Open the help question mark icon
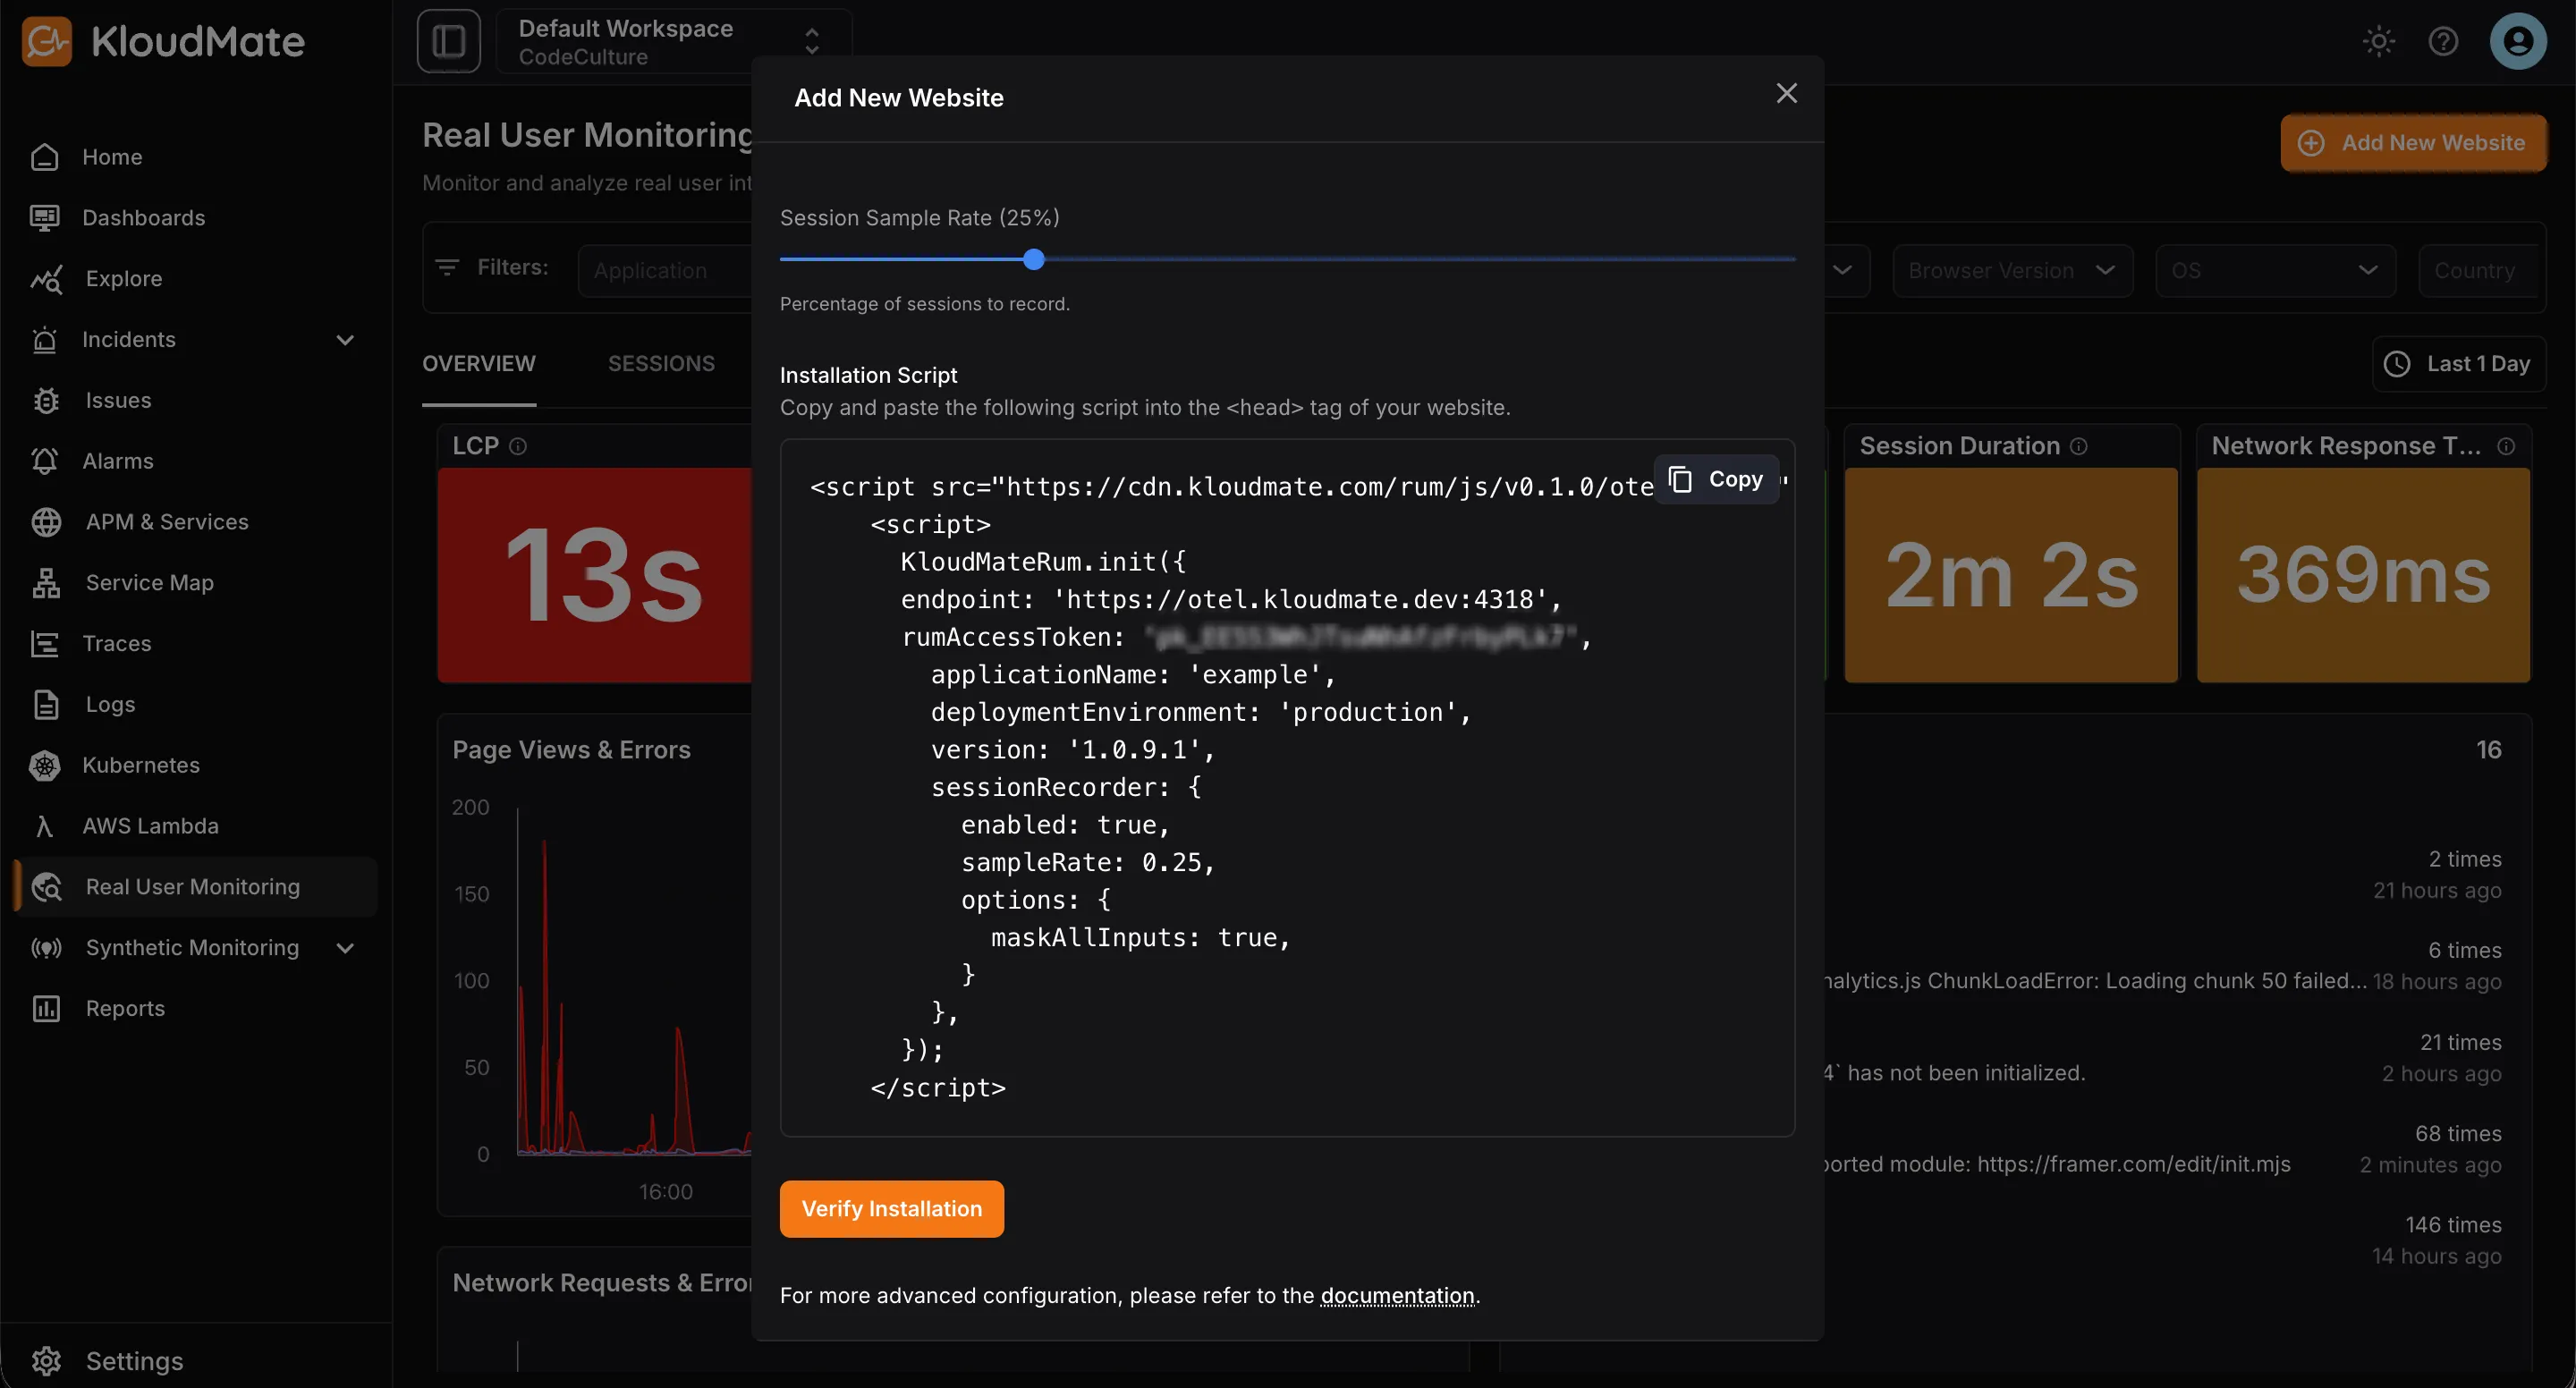The width and height of the screenshot is (2576, 1388). click(2444, 41)
